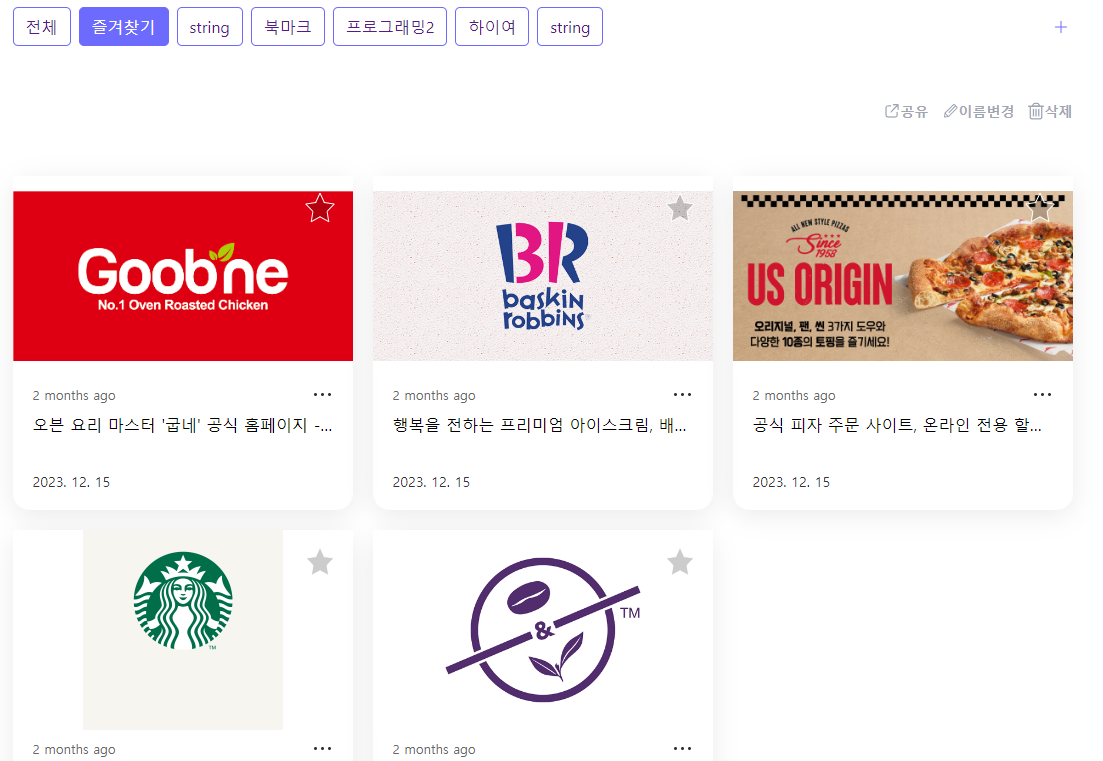Open the Starbucks logo thumbnail

(x=183, y=629)
